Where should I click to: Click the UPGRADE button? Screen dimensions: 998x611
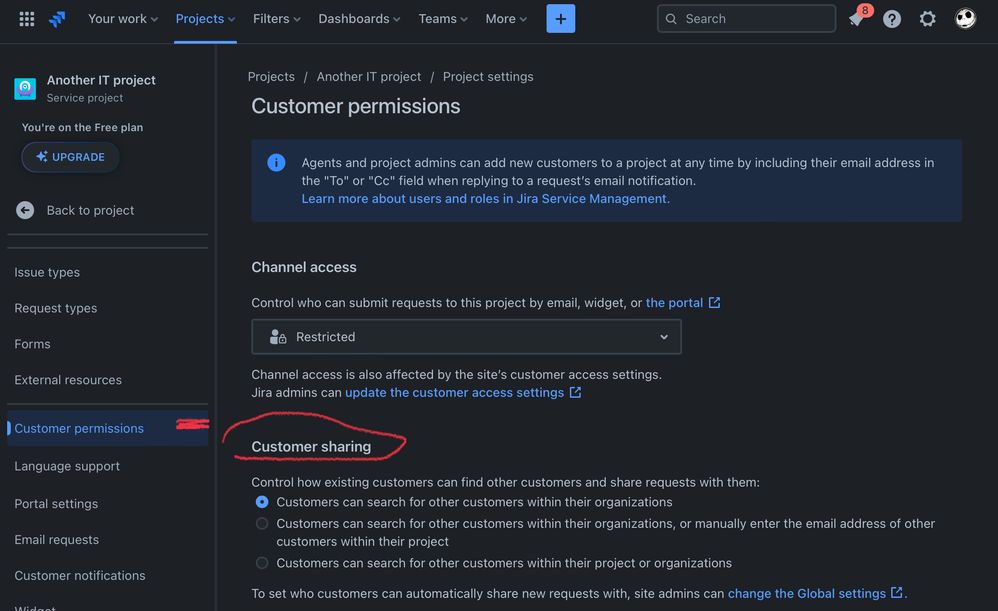pyautogui.click(x=70, y=157)
